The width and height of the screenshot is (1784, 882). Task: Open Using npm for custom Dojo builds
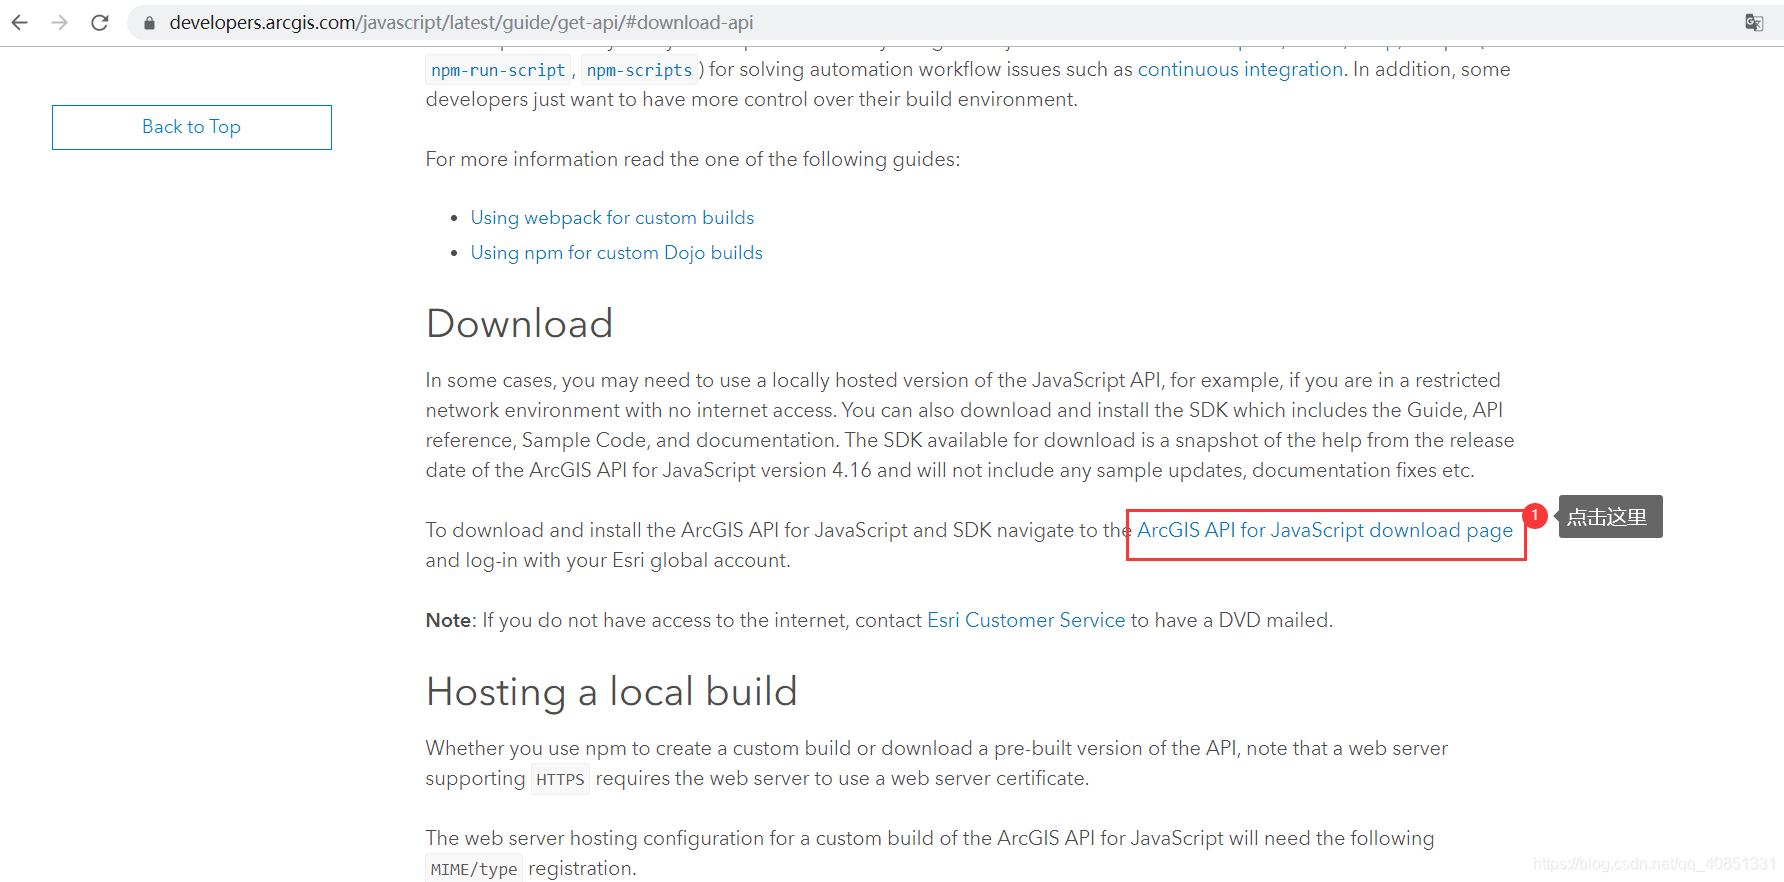[x=616, y=253]
